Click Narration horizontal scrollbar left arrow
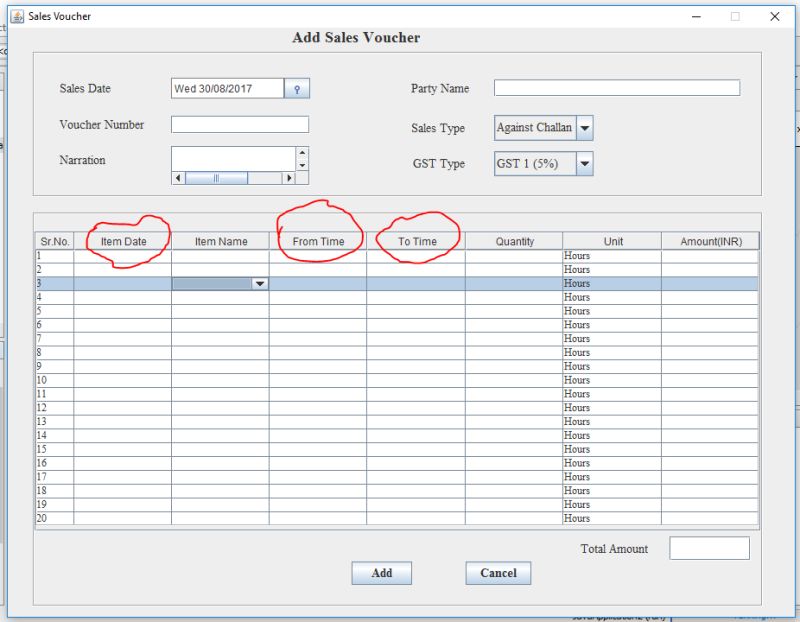The width and height of the screenshot is (800, 622). (x=178, y=178)
